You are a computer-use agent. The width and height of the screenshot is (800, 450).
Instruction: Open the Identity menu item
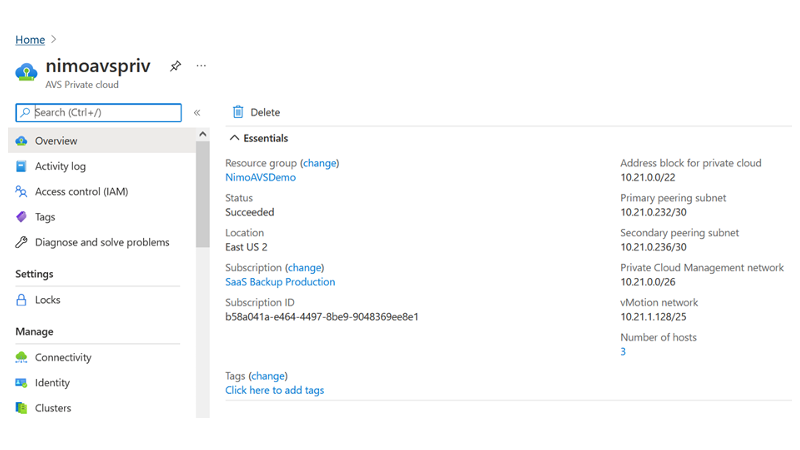pos(52,383)
